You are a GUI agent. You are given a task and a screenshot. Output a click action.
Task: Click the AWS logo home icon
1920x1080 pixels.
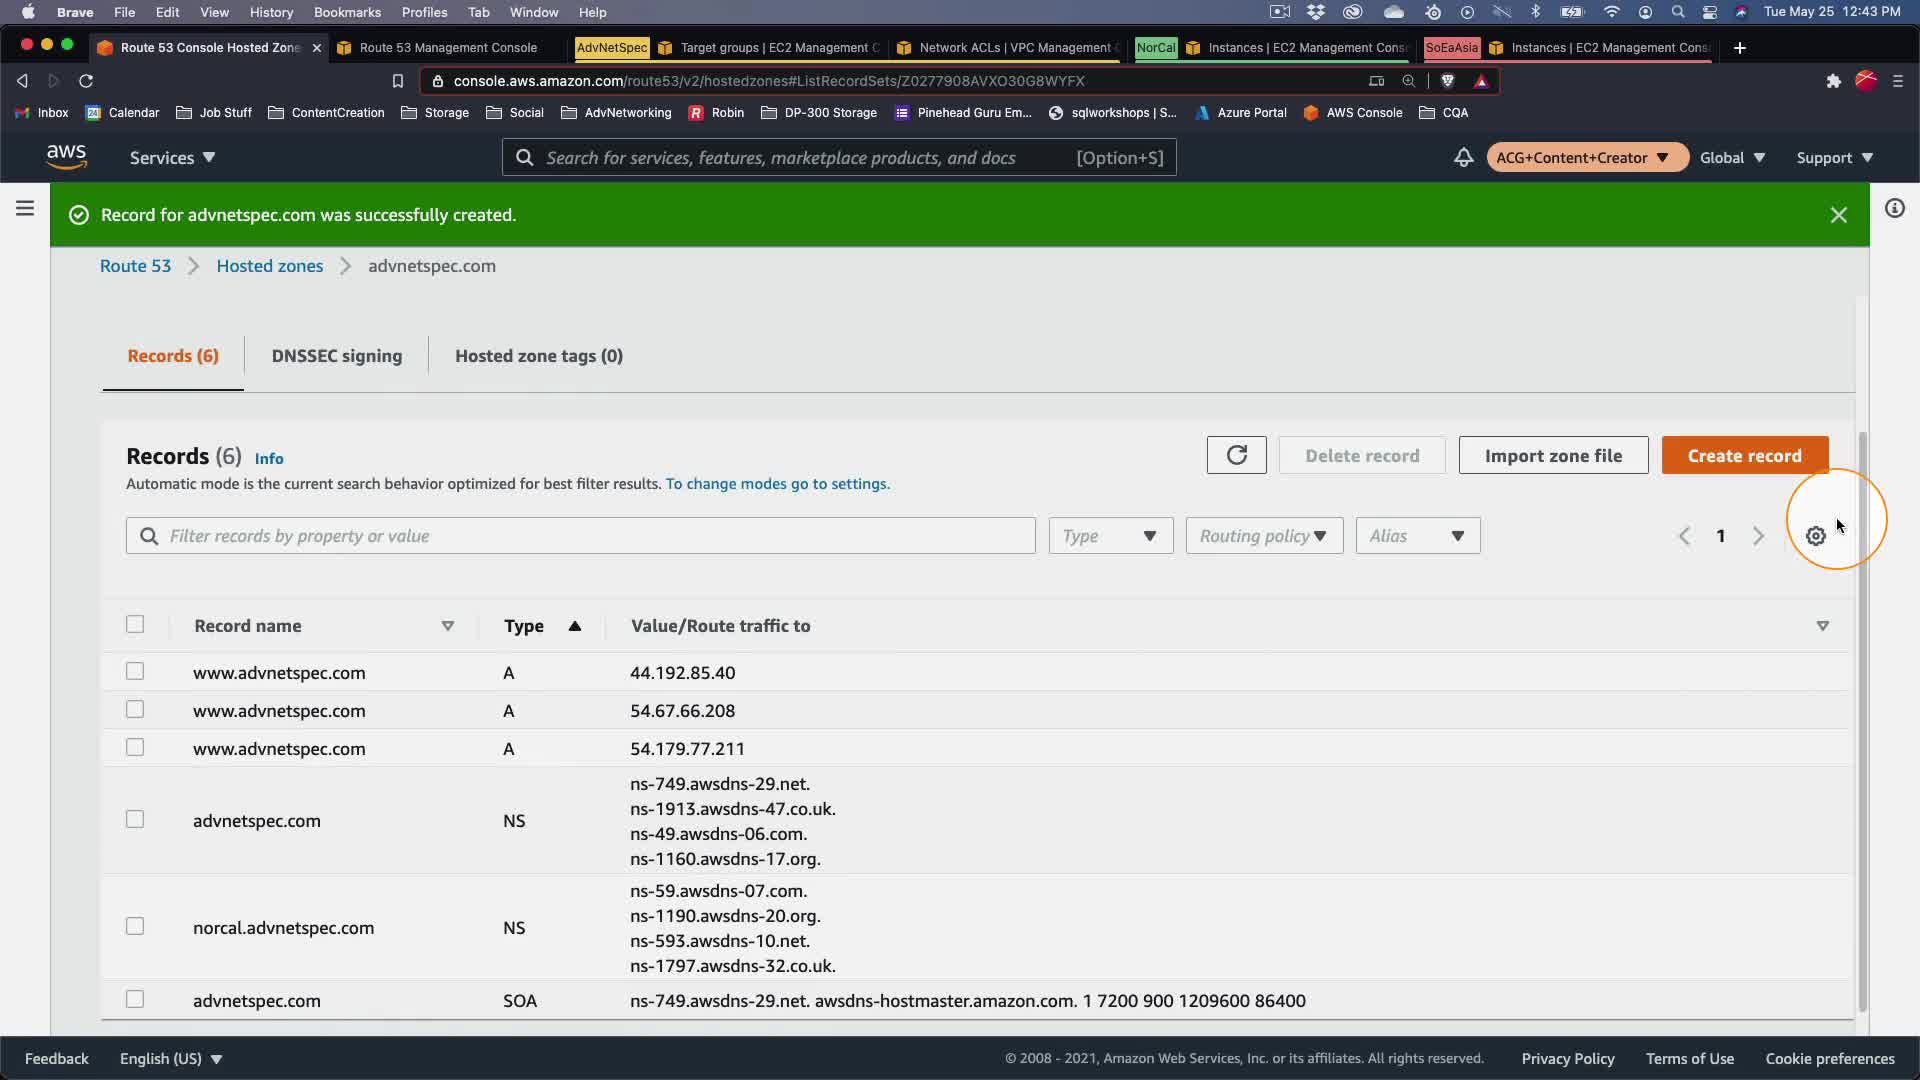[66, 157]
